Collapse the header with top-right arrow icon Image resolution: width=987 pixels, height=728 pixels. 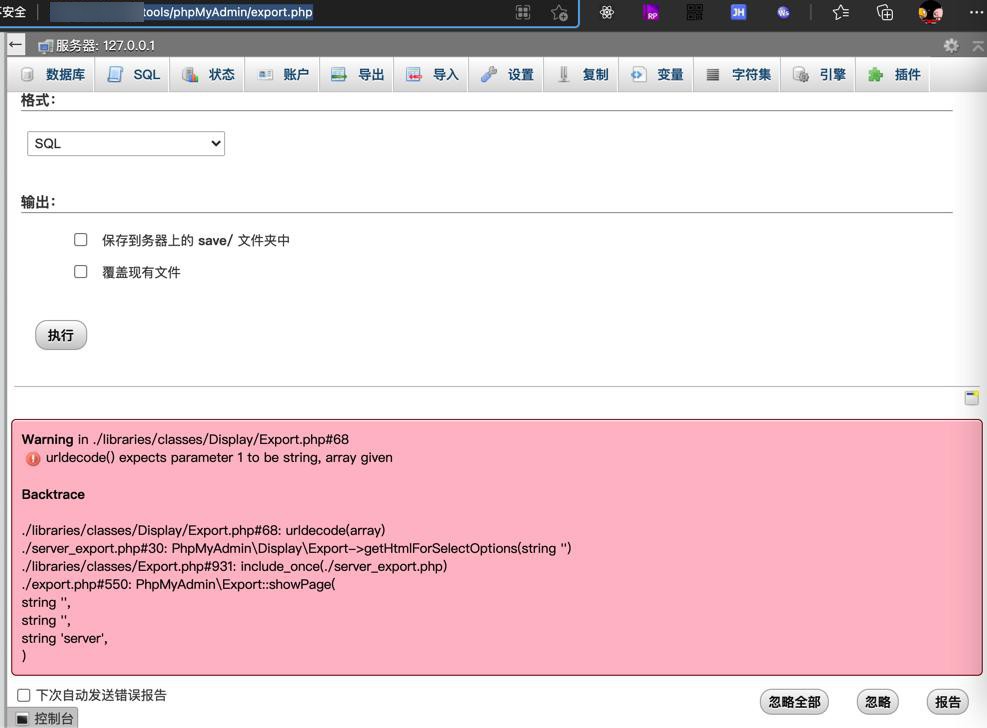pyautogui.click(x=978, y=45)
